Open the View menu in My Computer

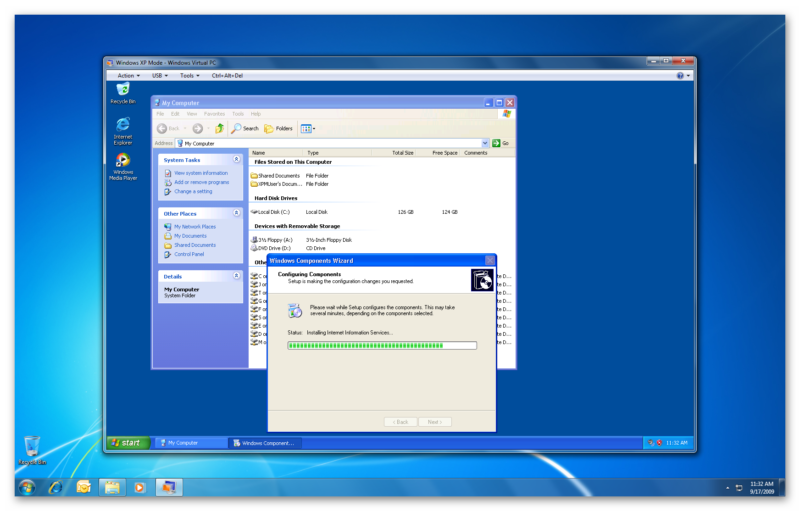(192, 114)
